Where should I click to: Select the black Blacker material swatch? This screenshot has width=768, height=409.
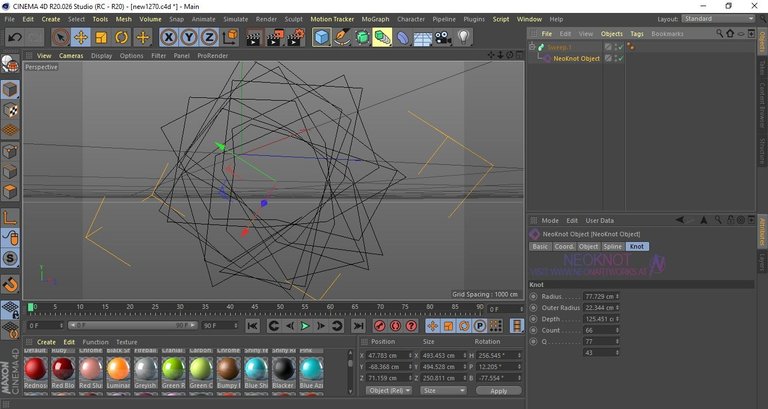tap(284, 369)
